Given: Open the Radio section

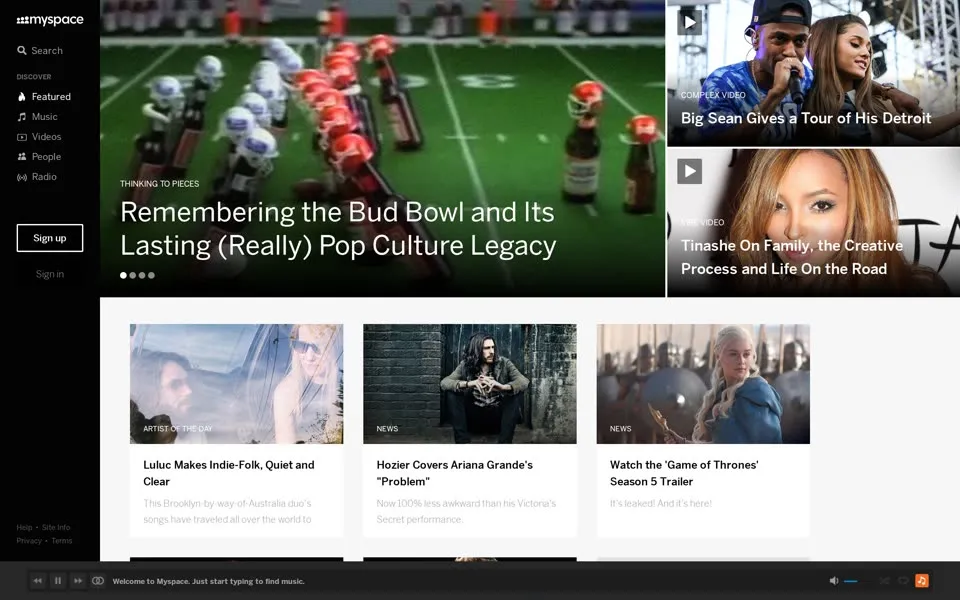Looking at the screenshot, I should pyautogui.click(x=37, y=177).
